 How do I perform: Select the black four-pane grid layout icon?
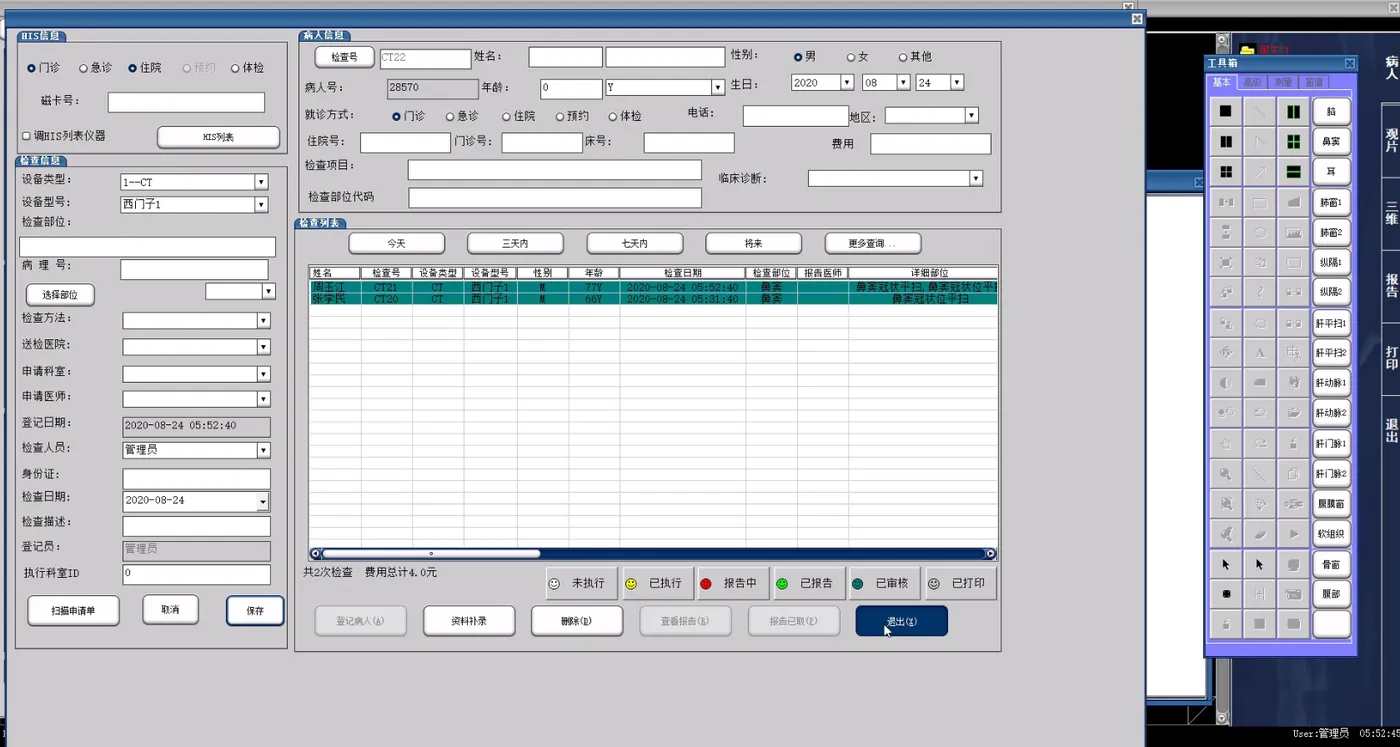pos(1225,172)
